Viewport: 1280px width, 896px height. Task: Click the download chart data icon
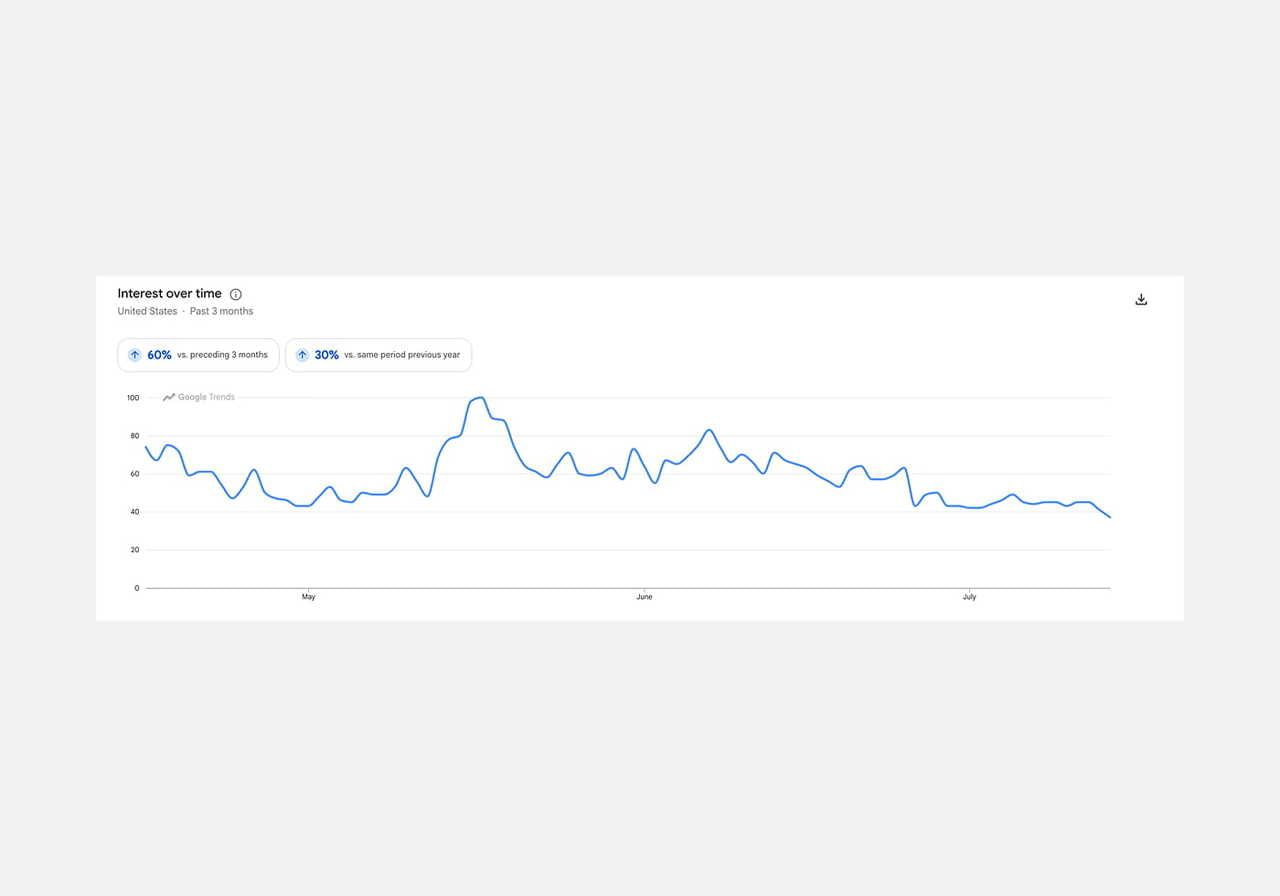click(x=1141, y=299)
